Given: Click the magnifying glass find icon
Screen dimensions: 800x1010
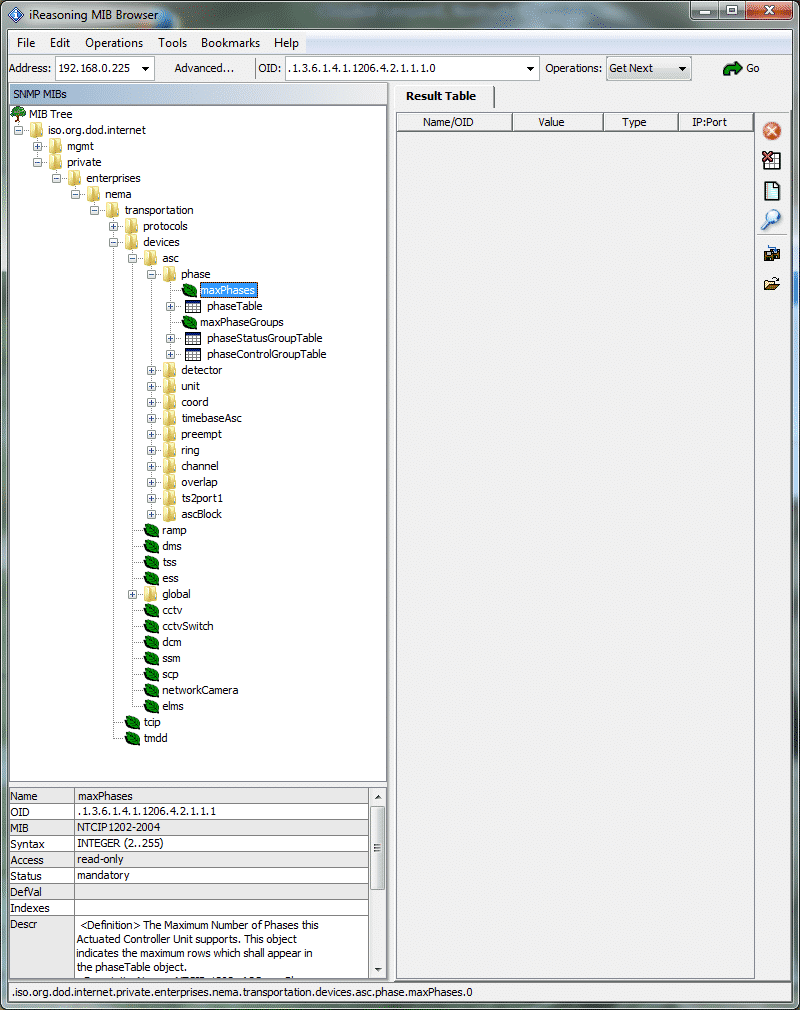Looking at the screenshot, I should 771,221.
